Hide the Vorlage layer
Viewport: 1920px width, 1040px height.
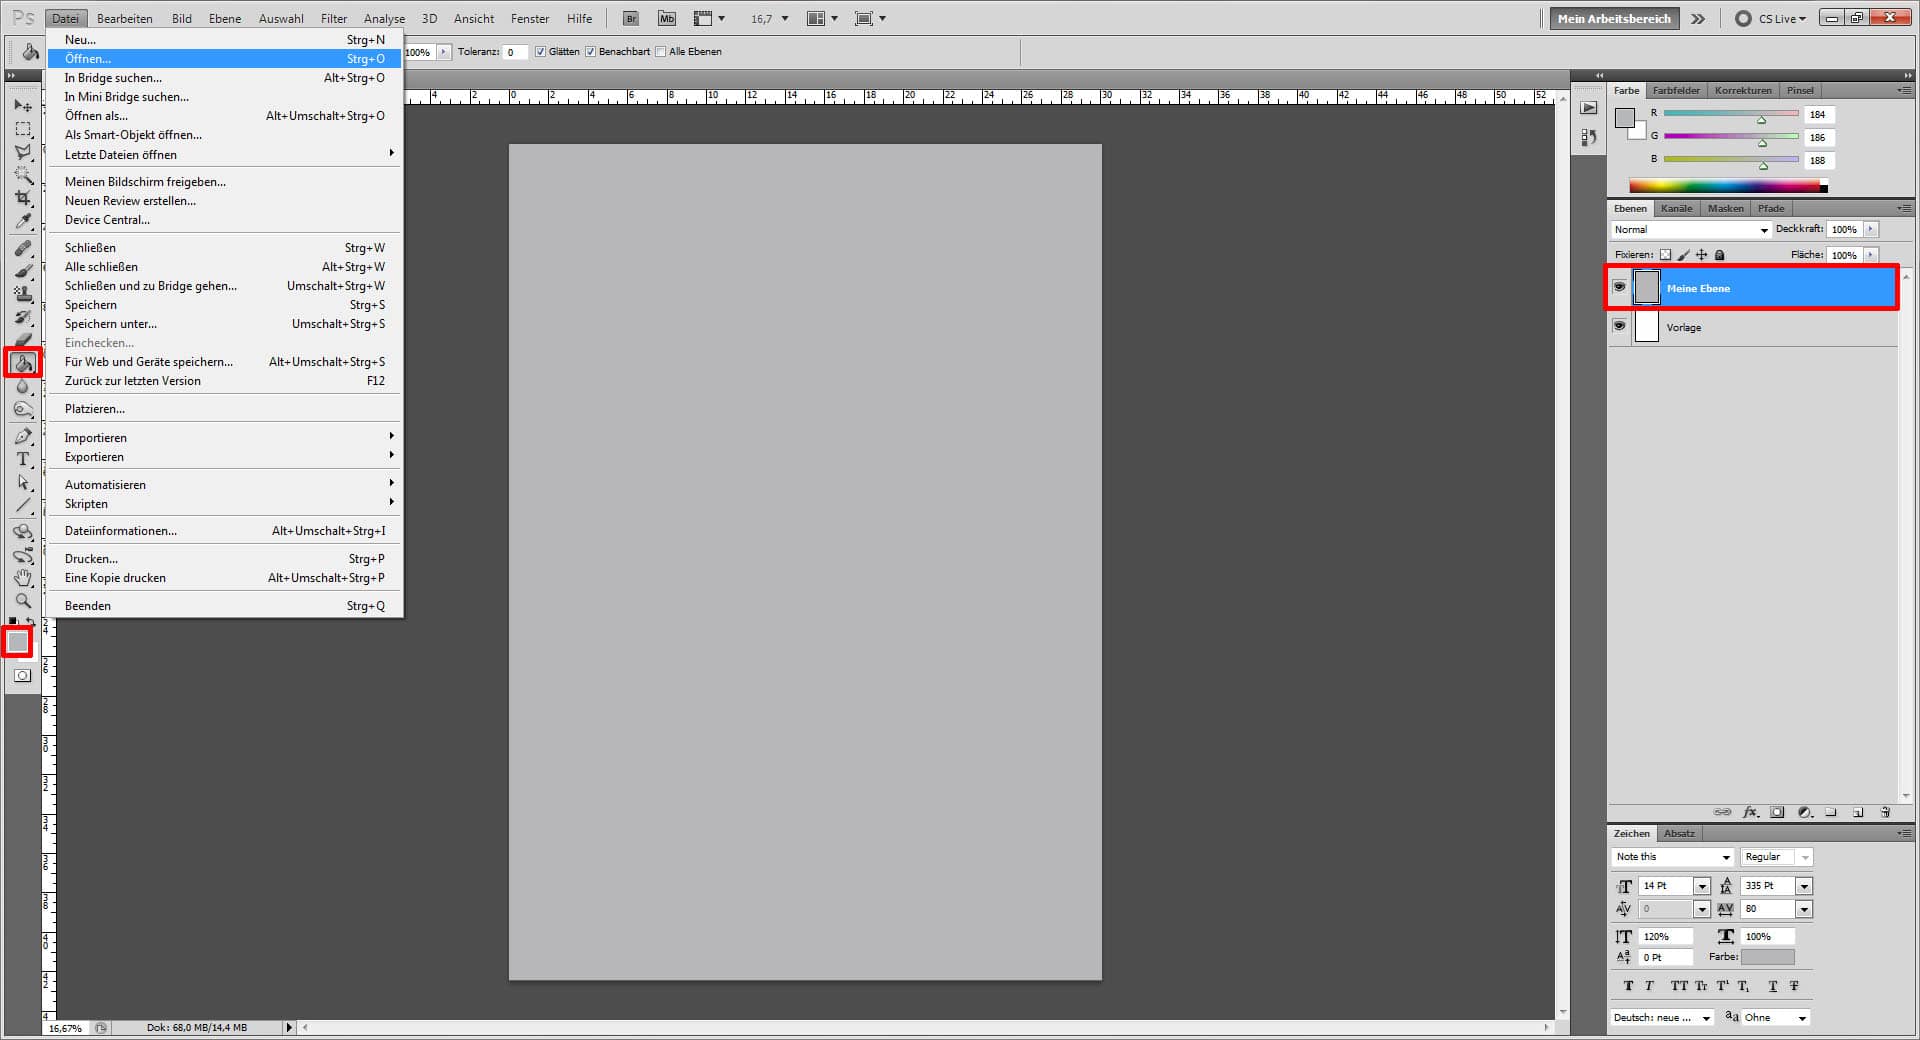(x=1619, y=325)
